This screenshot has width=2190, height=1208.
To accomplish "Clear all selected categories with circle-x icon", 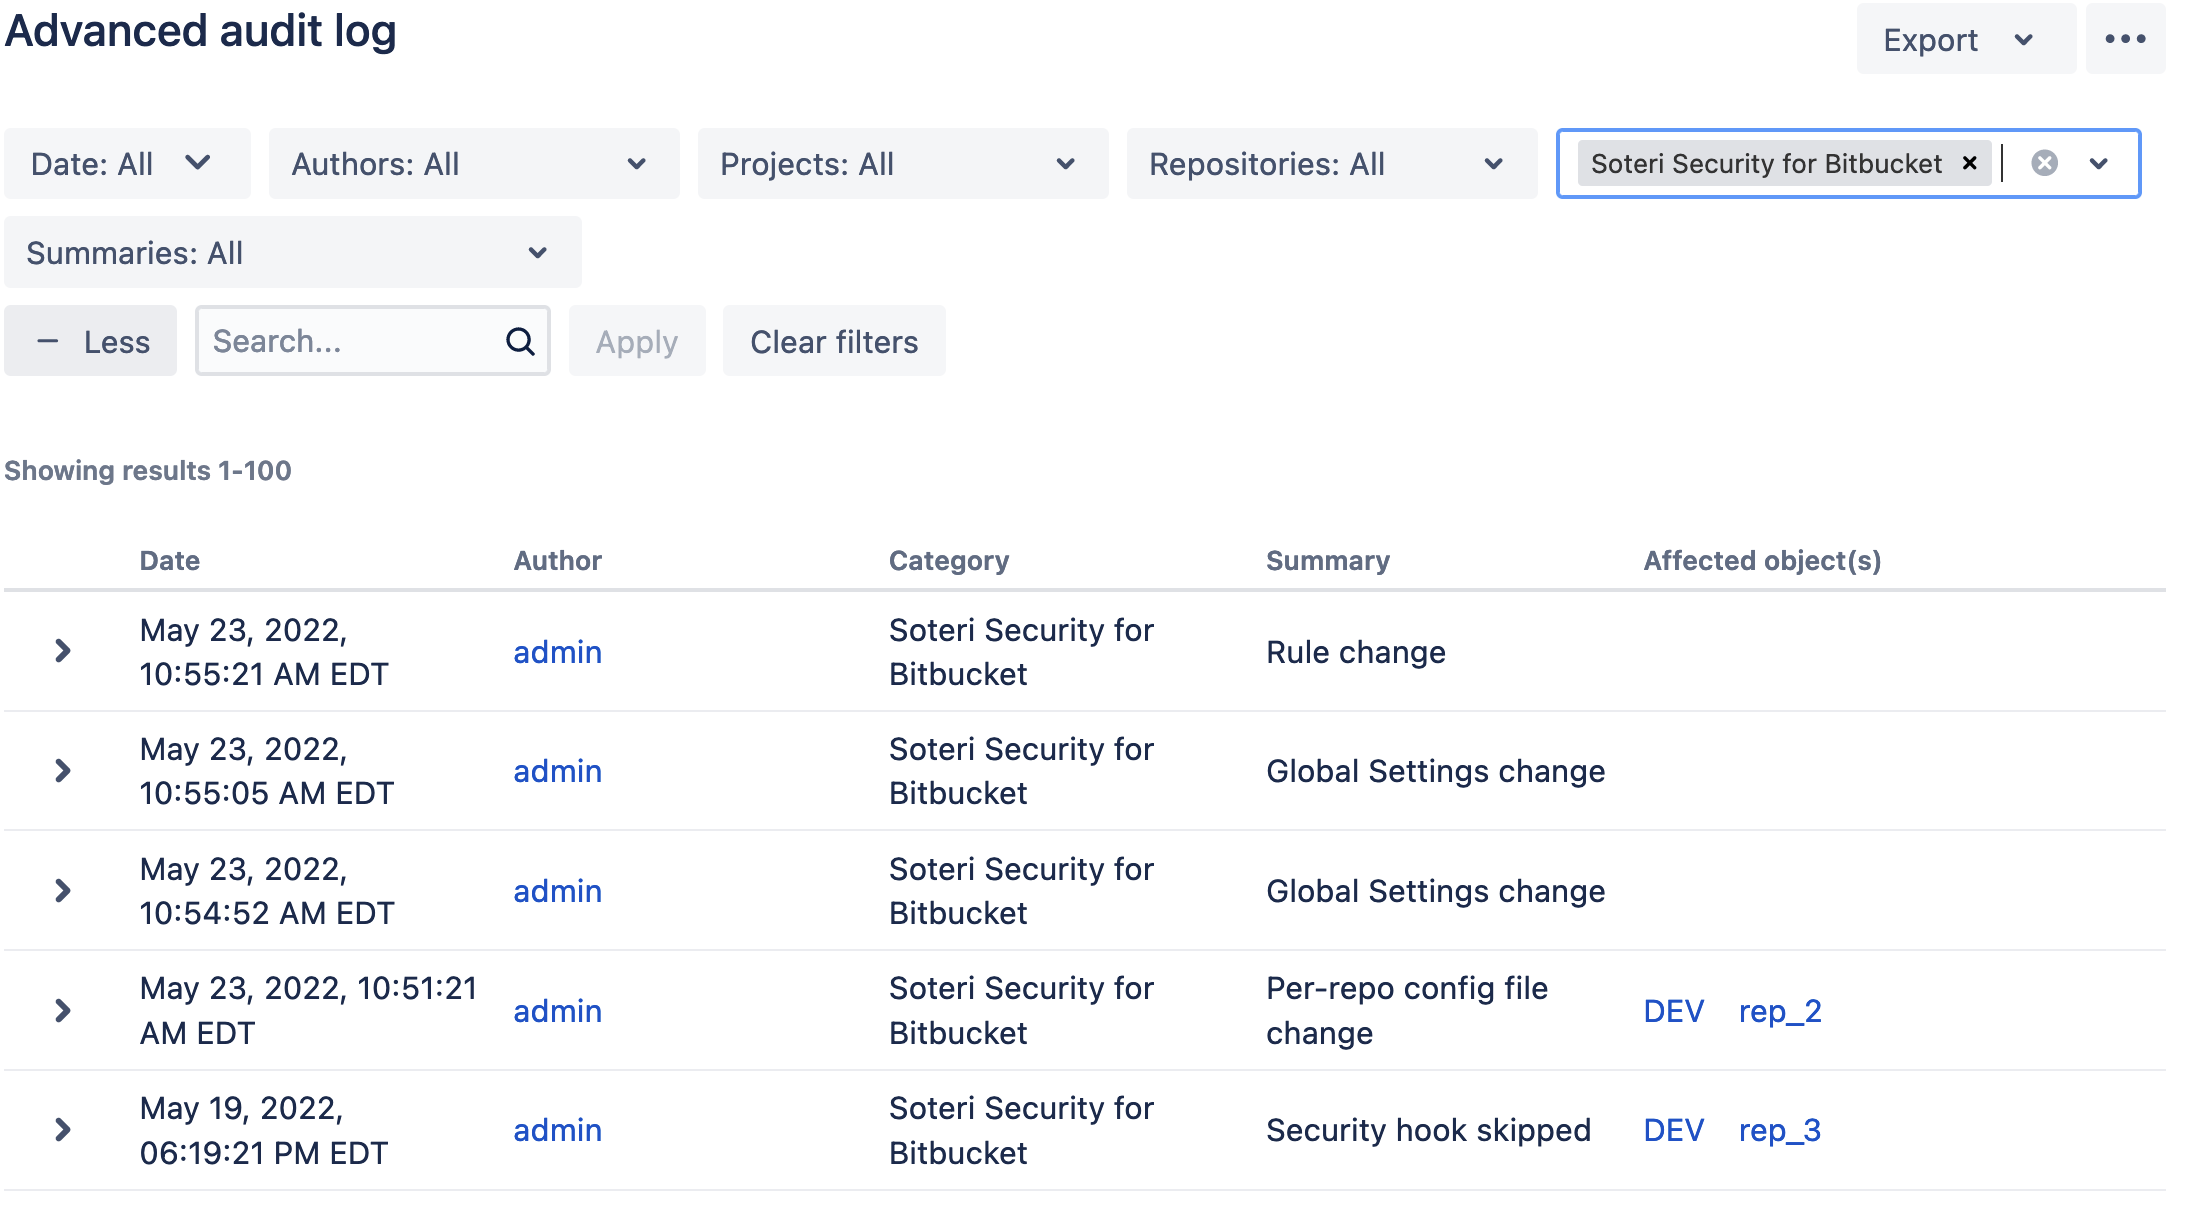I will tap(2045, 163).
